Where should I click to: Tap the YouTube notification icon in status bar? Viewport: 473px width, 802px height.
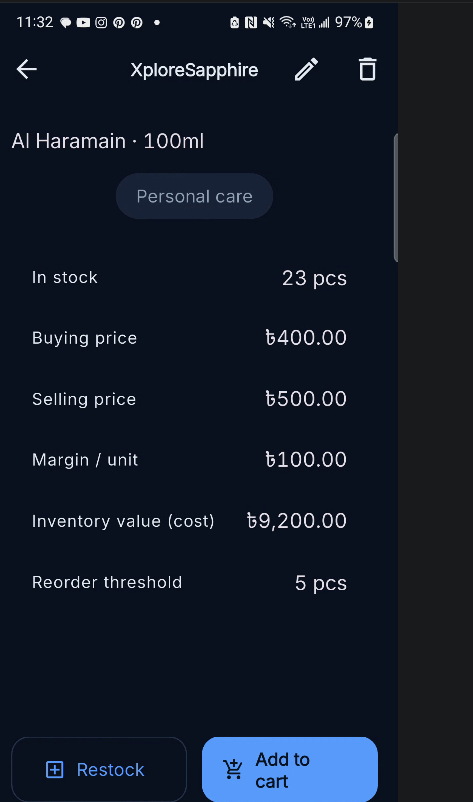(83, 23)
